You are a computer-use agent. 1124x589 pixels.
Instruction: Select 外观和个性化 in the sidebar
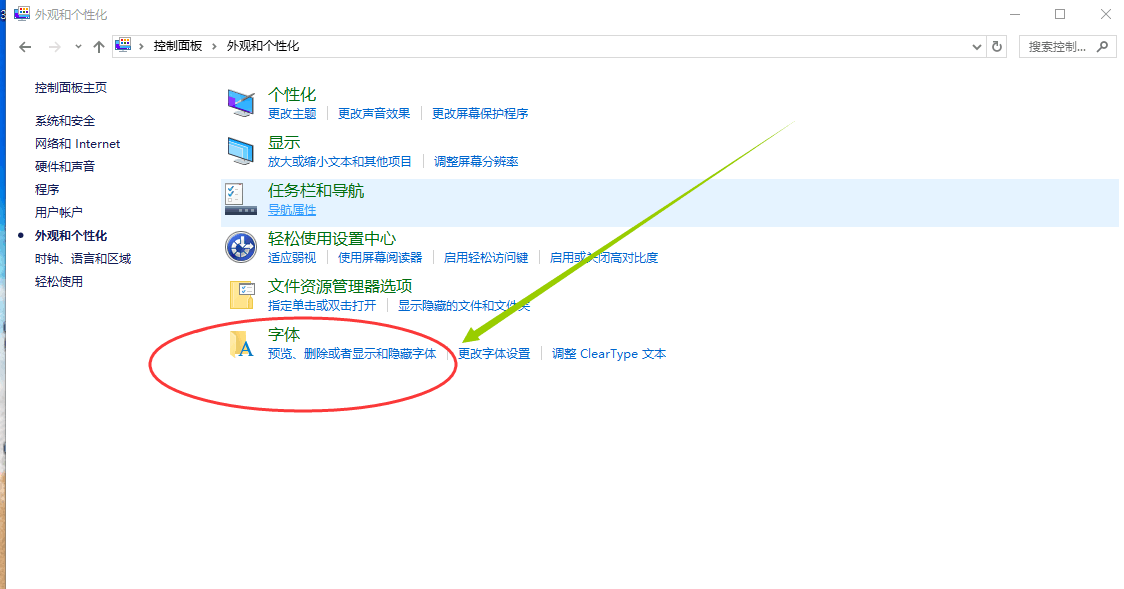click(71, 235)
